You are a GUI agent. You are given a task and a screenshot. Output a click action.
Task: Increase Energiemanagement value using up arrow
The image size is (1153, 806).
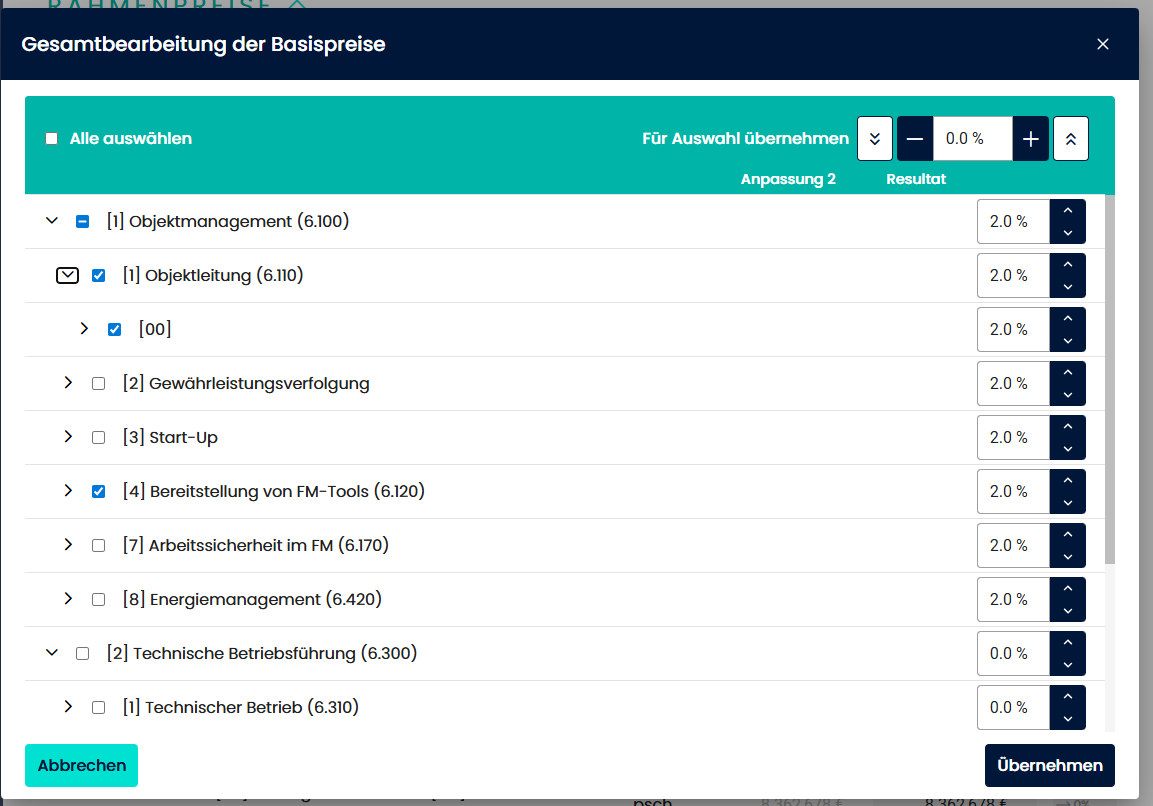[x=1068, y=589]
